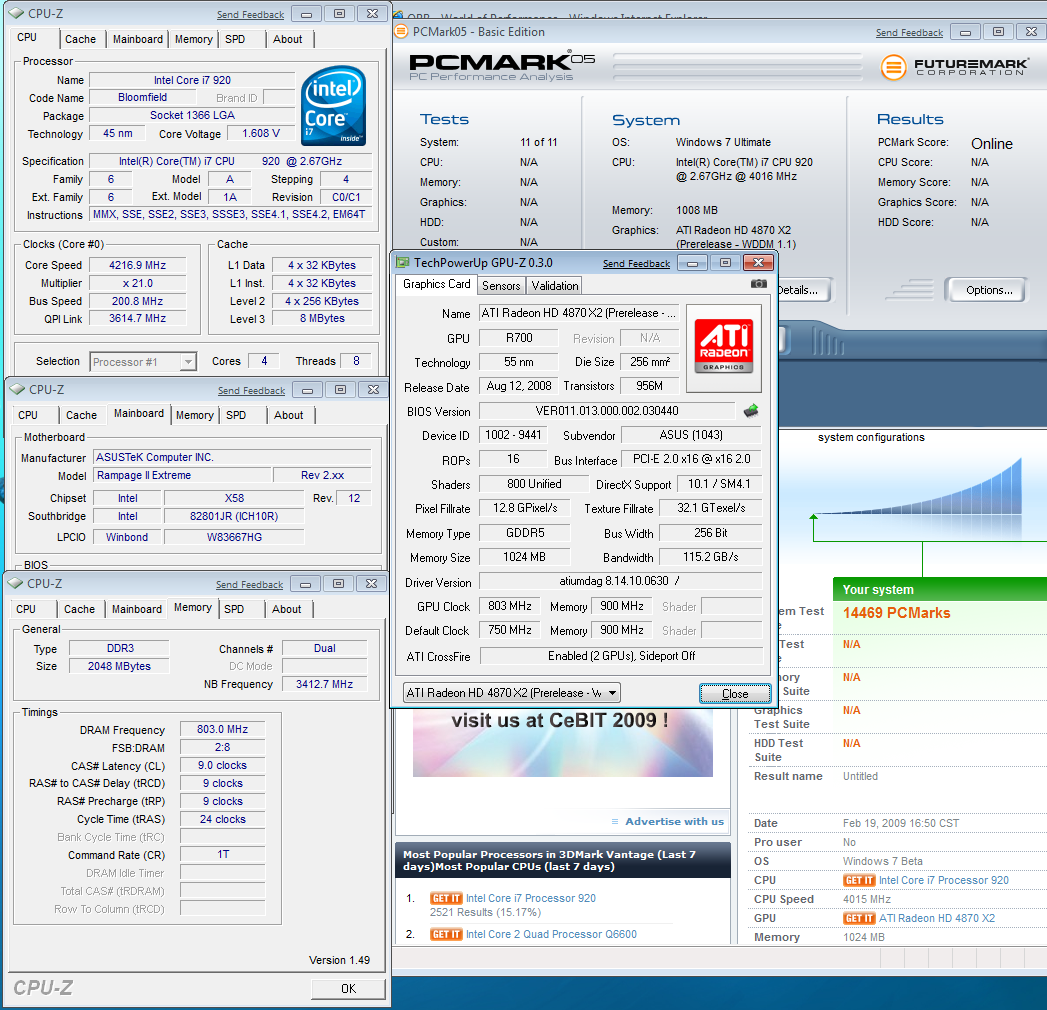Click GET IT badge in popular processors rank 1
This screenshot has height=1010, width=1047.
coord(445,899)
